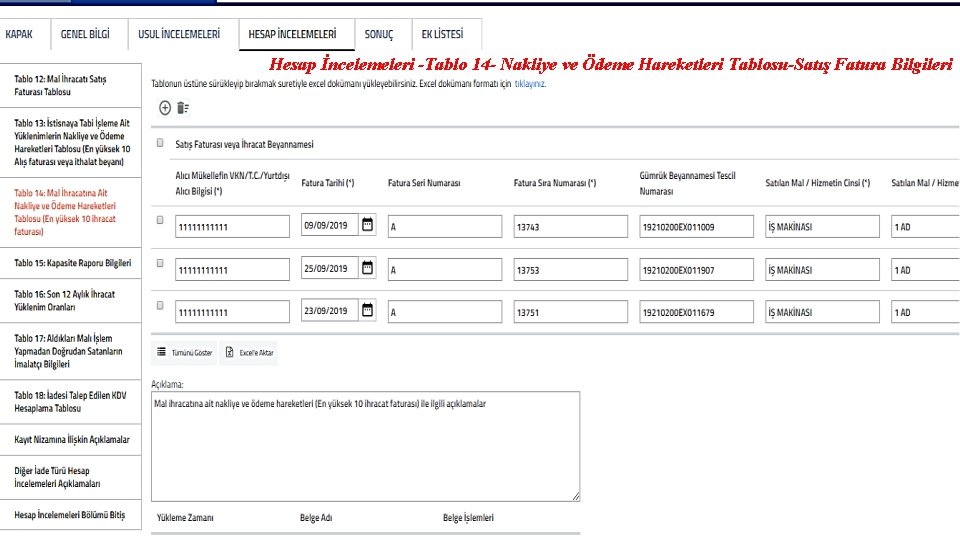Click Belge Adı column header

[x=316, y=518]
